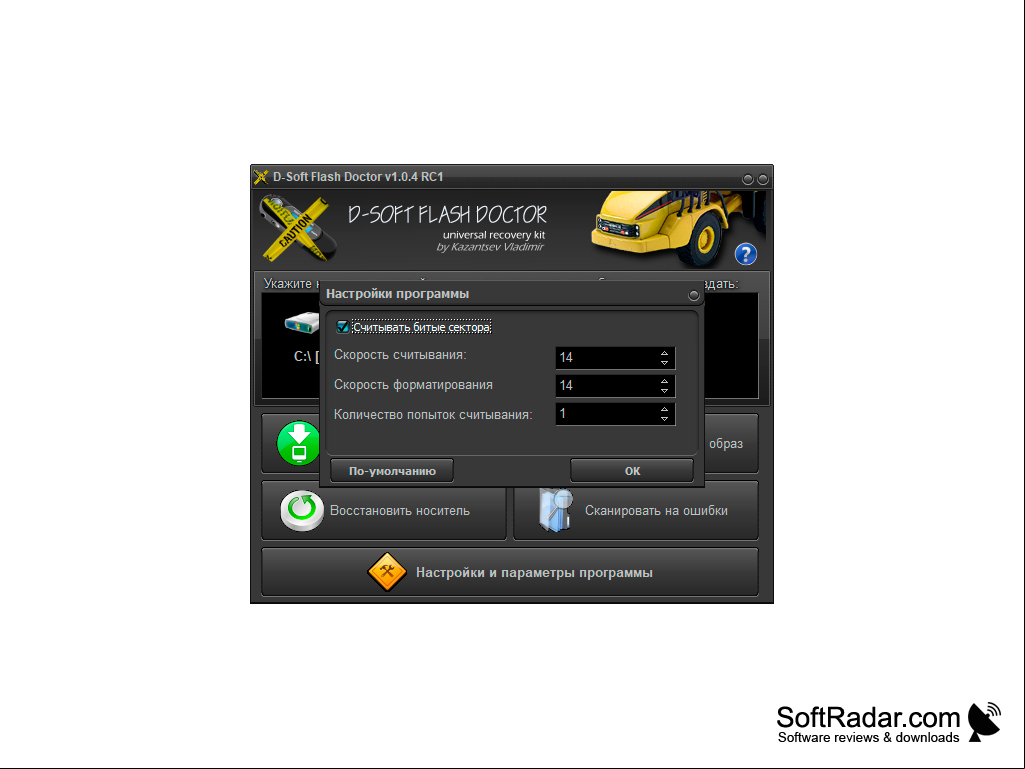Image resolution: width=1025 pixels, height=769 pixels.
Task: Click the D-Soft Flash Doctor title bar logo
Action: (261, 177)
